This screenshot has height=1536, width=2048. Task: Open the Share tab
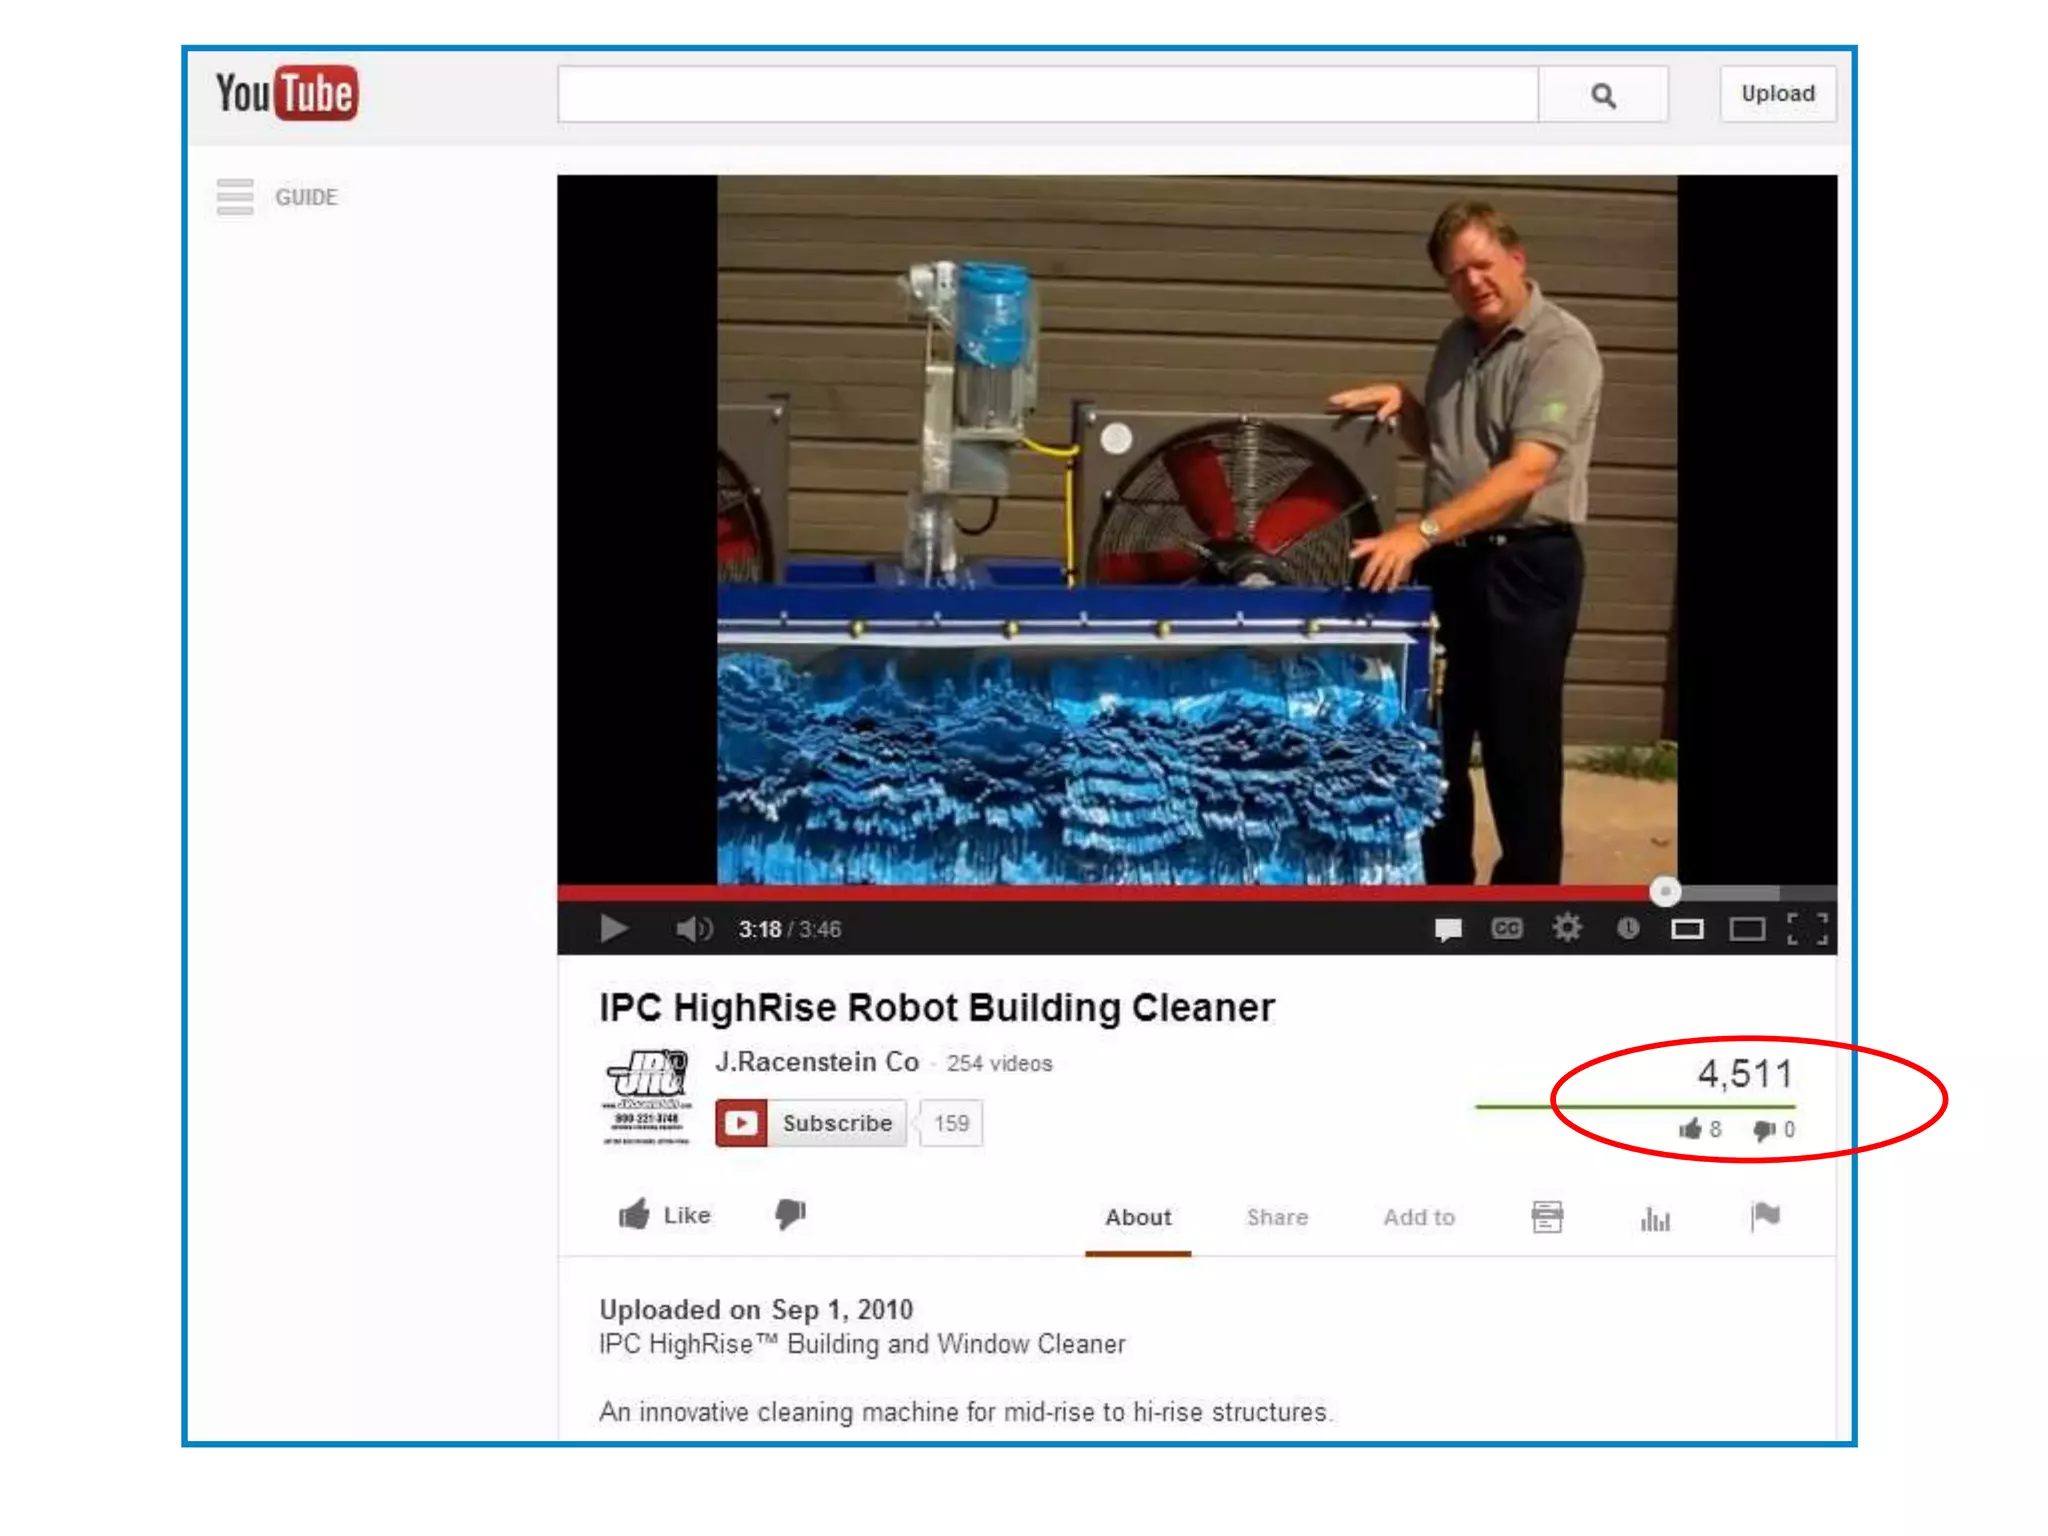click(x=1277, y=1217)
